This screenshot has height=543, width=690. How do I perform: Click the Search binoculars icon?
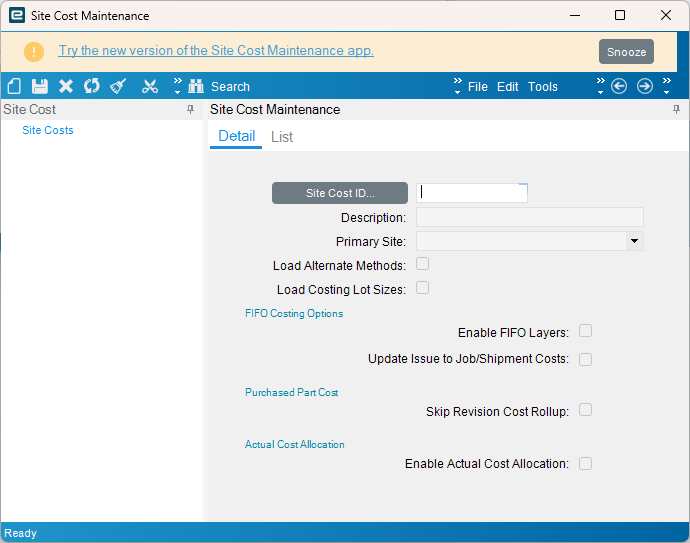point(196,86)
